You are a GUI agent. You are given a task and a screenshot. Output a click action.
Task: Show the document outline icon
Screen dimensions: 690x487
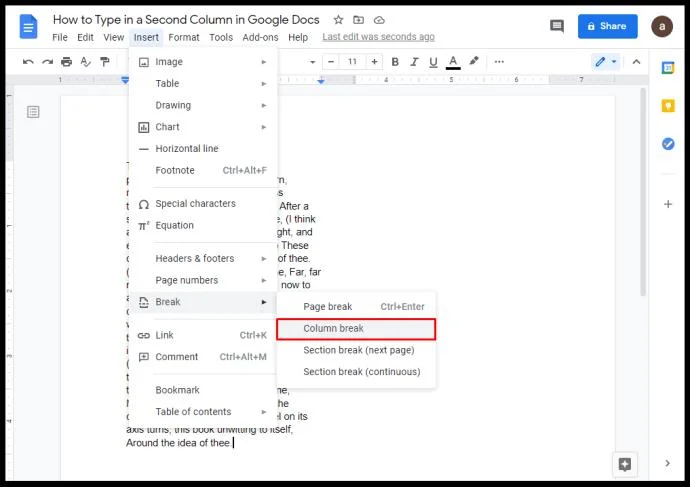coord(33,112)
